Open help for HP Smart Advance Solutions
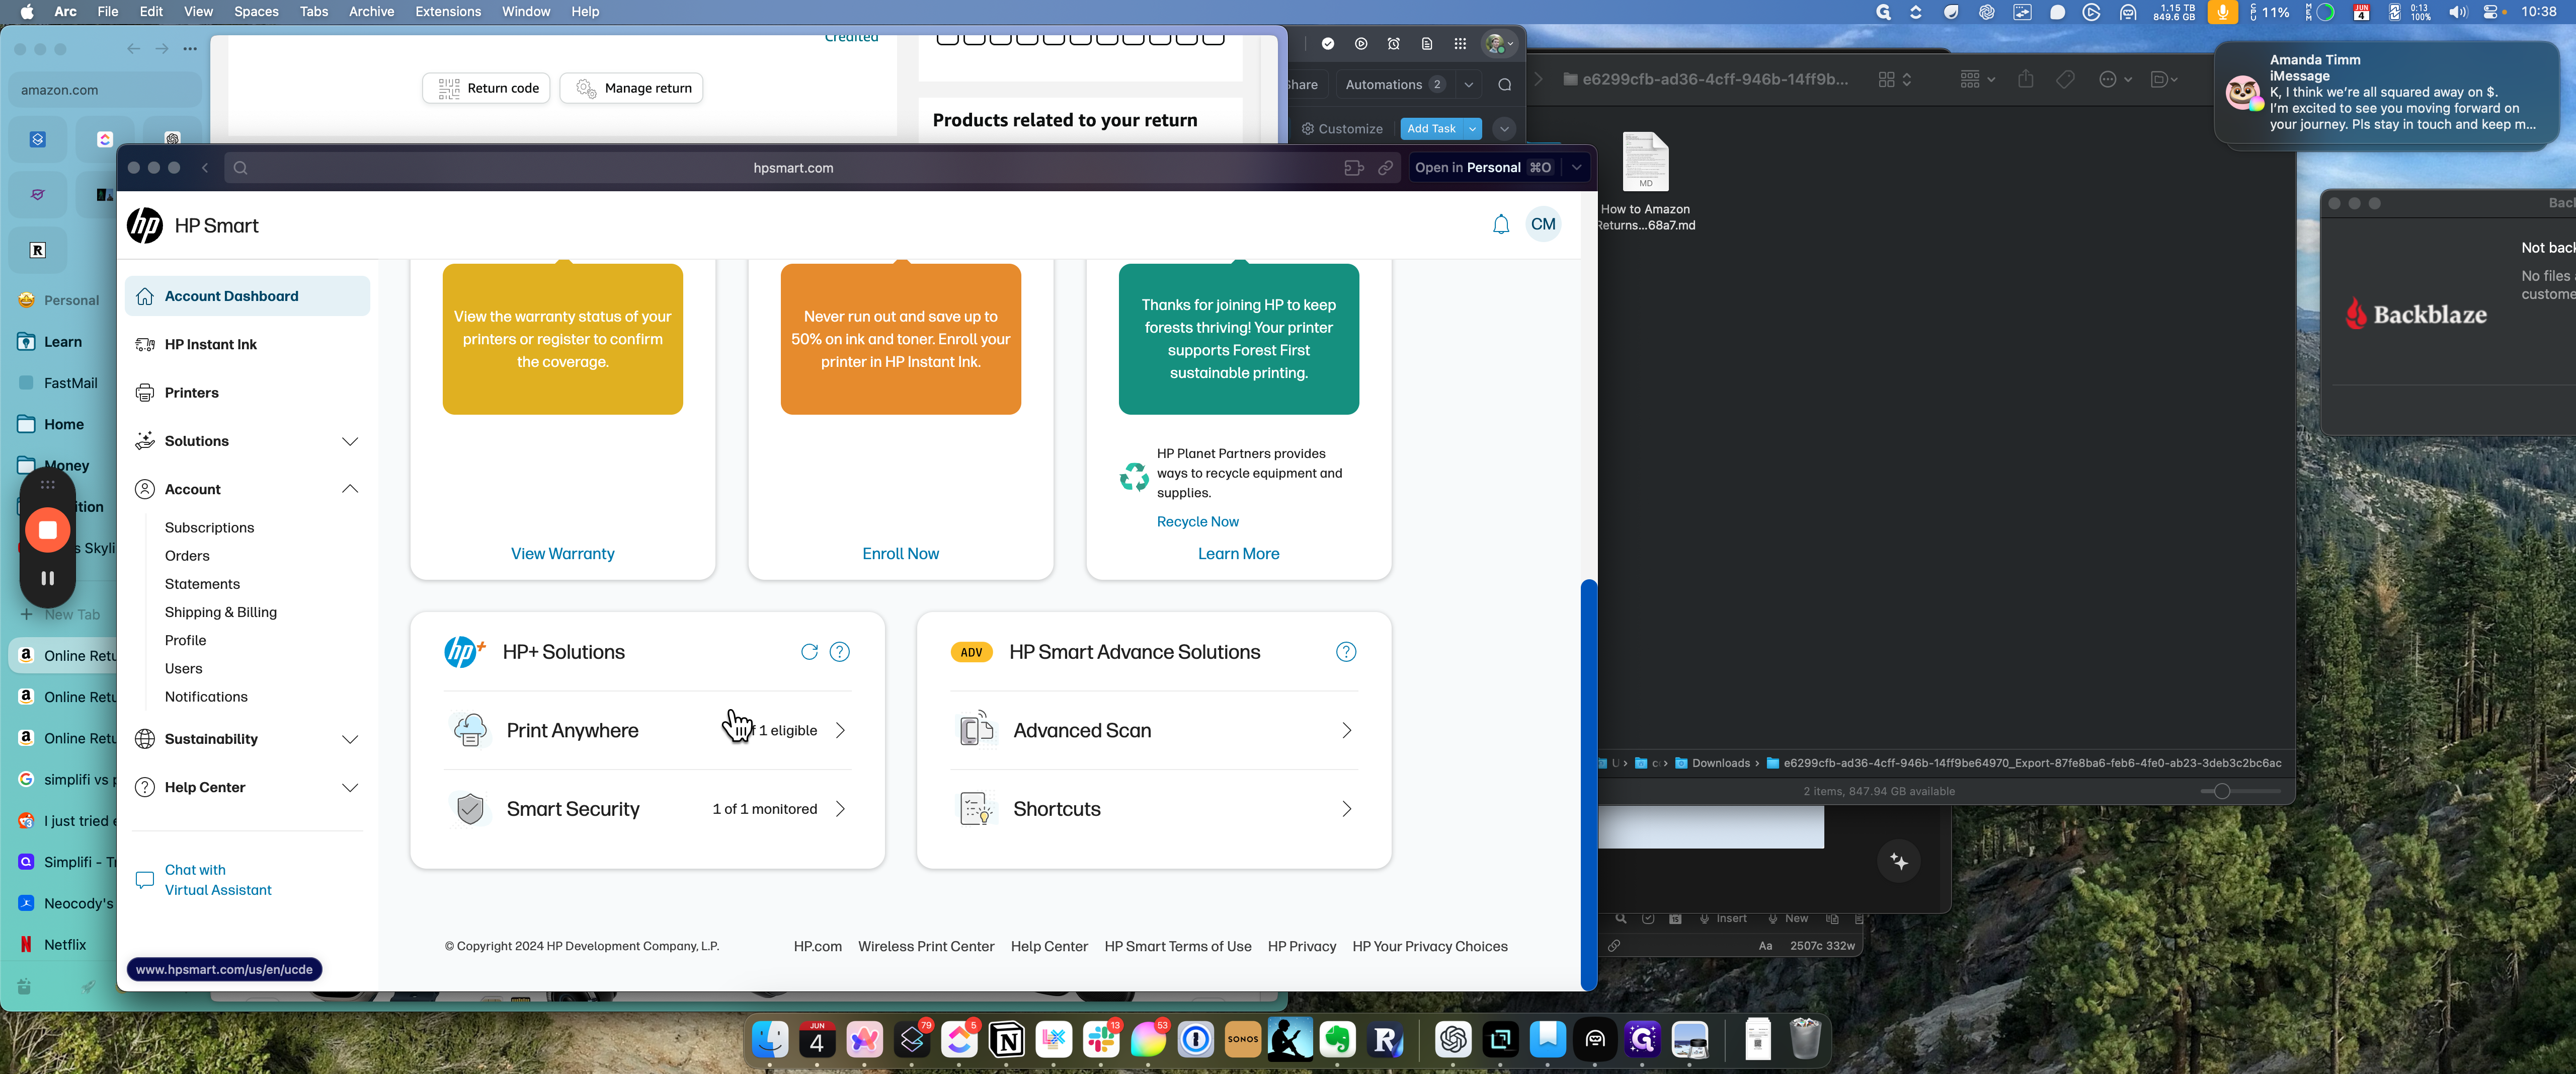 click(1346, 652)
